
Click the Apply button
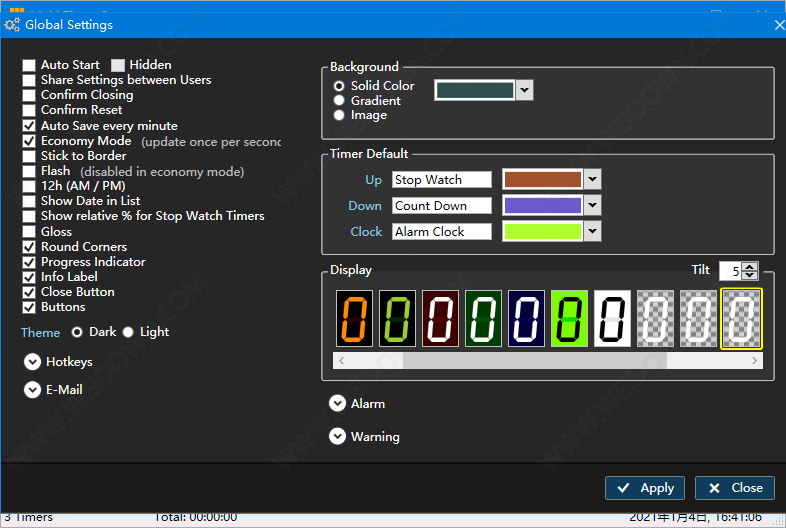coord(645,488)
